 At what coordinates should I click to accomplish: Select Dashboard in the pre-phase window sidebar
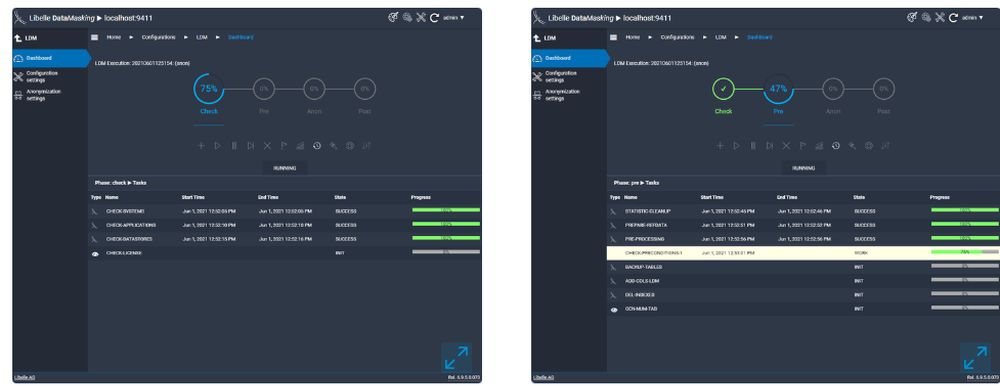tap(570, 58)
